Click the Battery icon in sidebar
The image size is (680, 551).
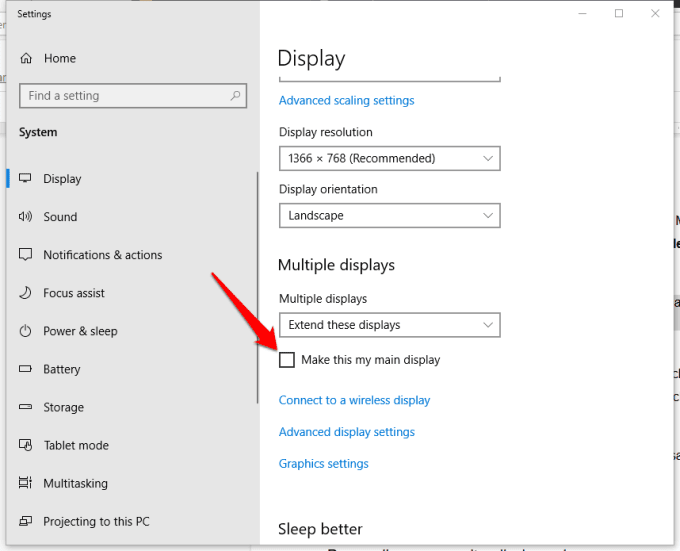click(25, 369)
